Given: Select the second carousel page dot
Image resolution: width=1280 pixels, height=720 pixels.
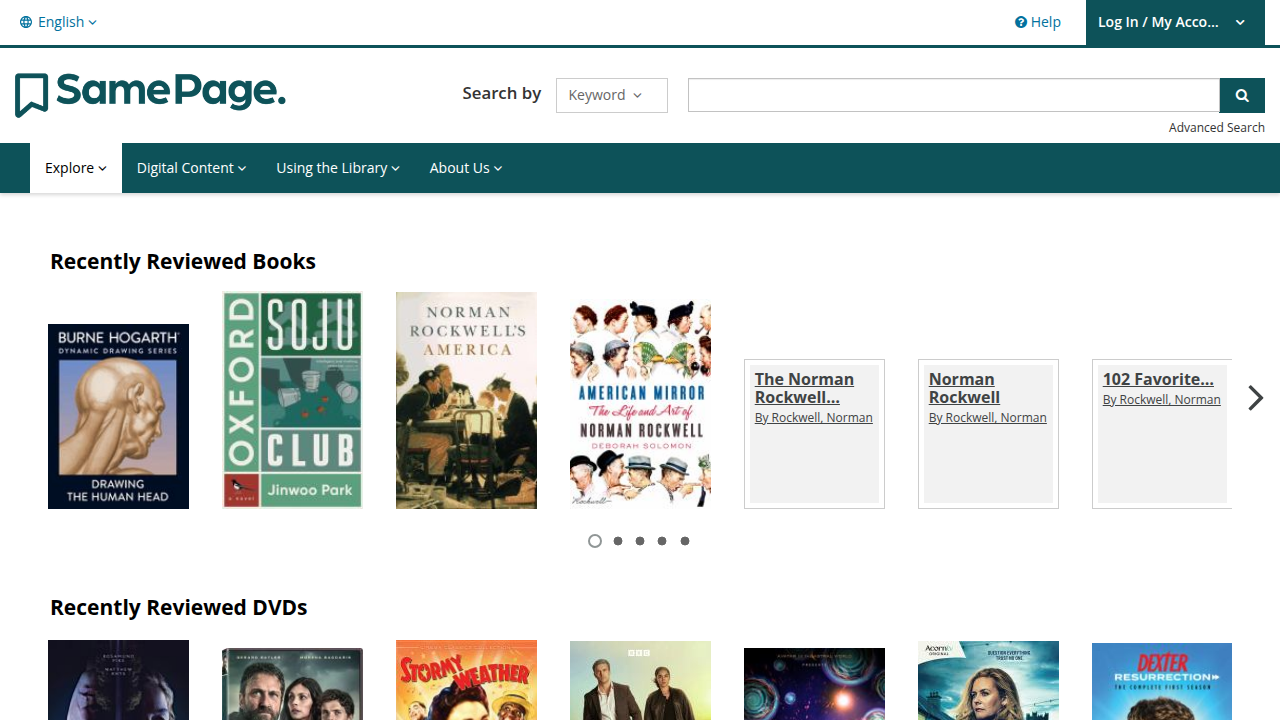Looking at the screenshot, I should point(618,541).
